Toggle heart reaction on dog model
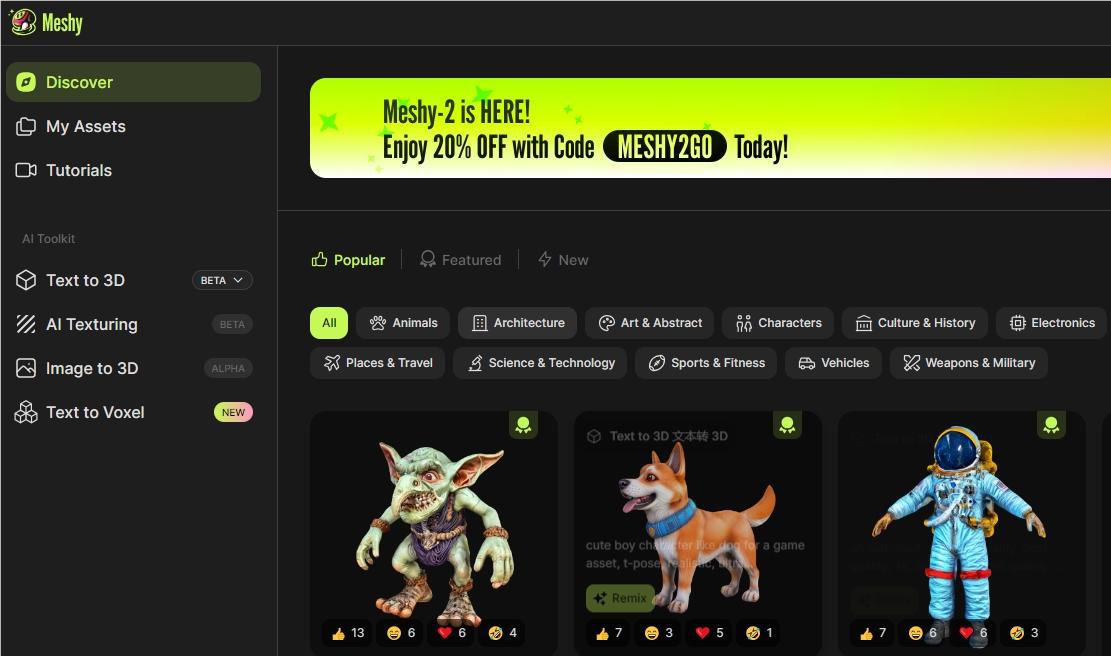Screen dimensions: 1111x656 click(x=709, y=633)
